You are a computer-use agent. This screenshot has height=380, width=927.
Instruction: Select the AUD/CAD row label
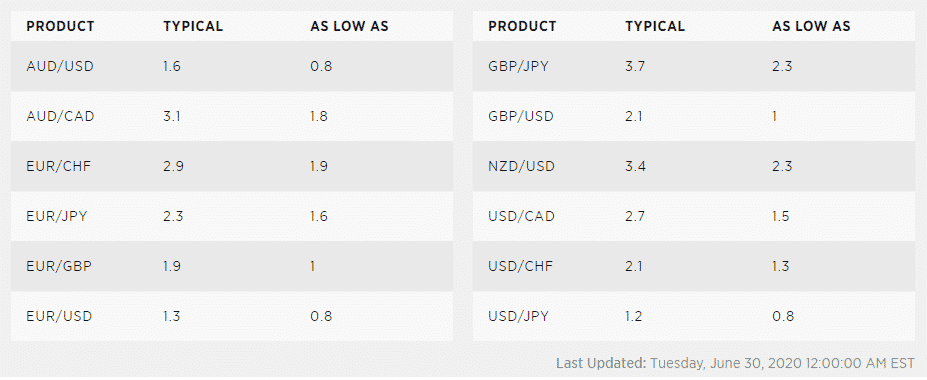tap(60, 116)
